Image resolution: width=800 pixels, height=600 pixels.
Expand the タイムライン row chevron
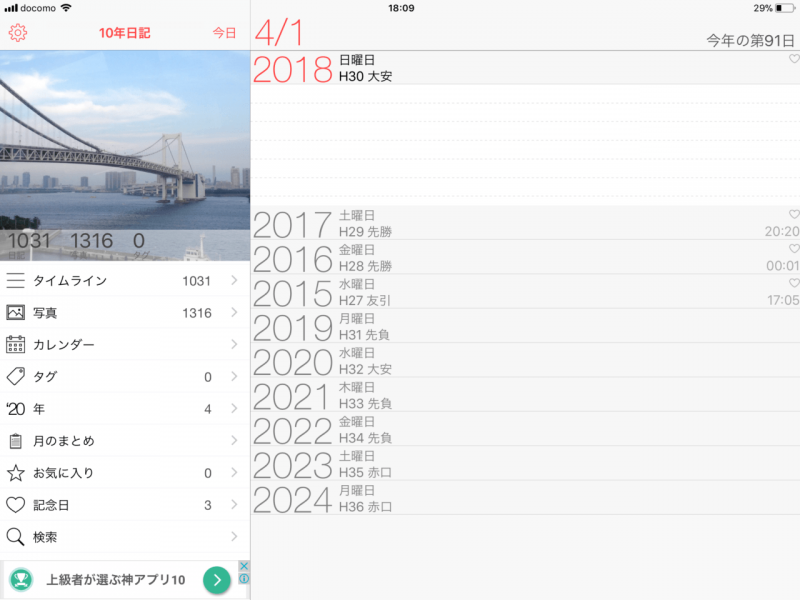pyautogui.click(x=233, y=281)
